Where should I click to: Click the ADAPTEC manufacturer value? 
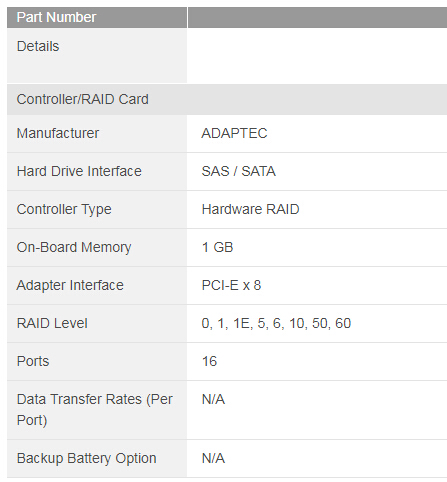click(234, 133)
